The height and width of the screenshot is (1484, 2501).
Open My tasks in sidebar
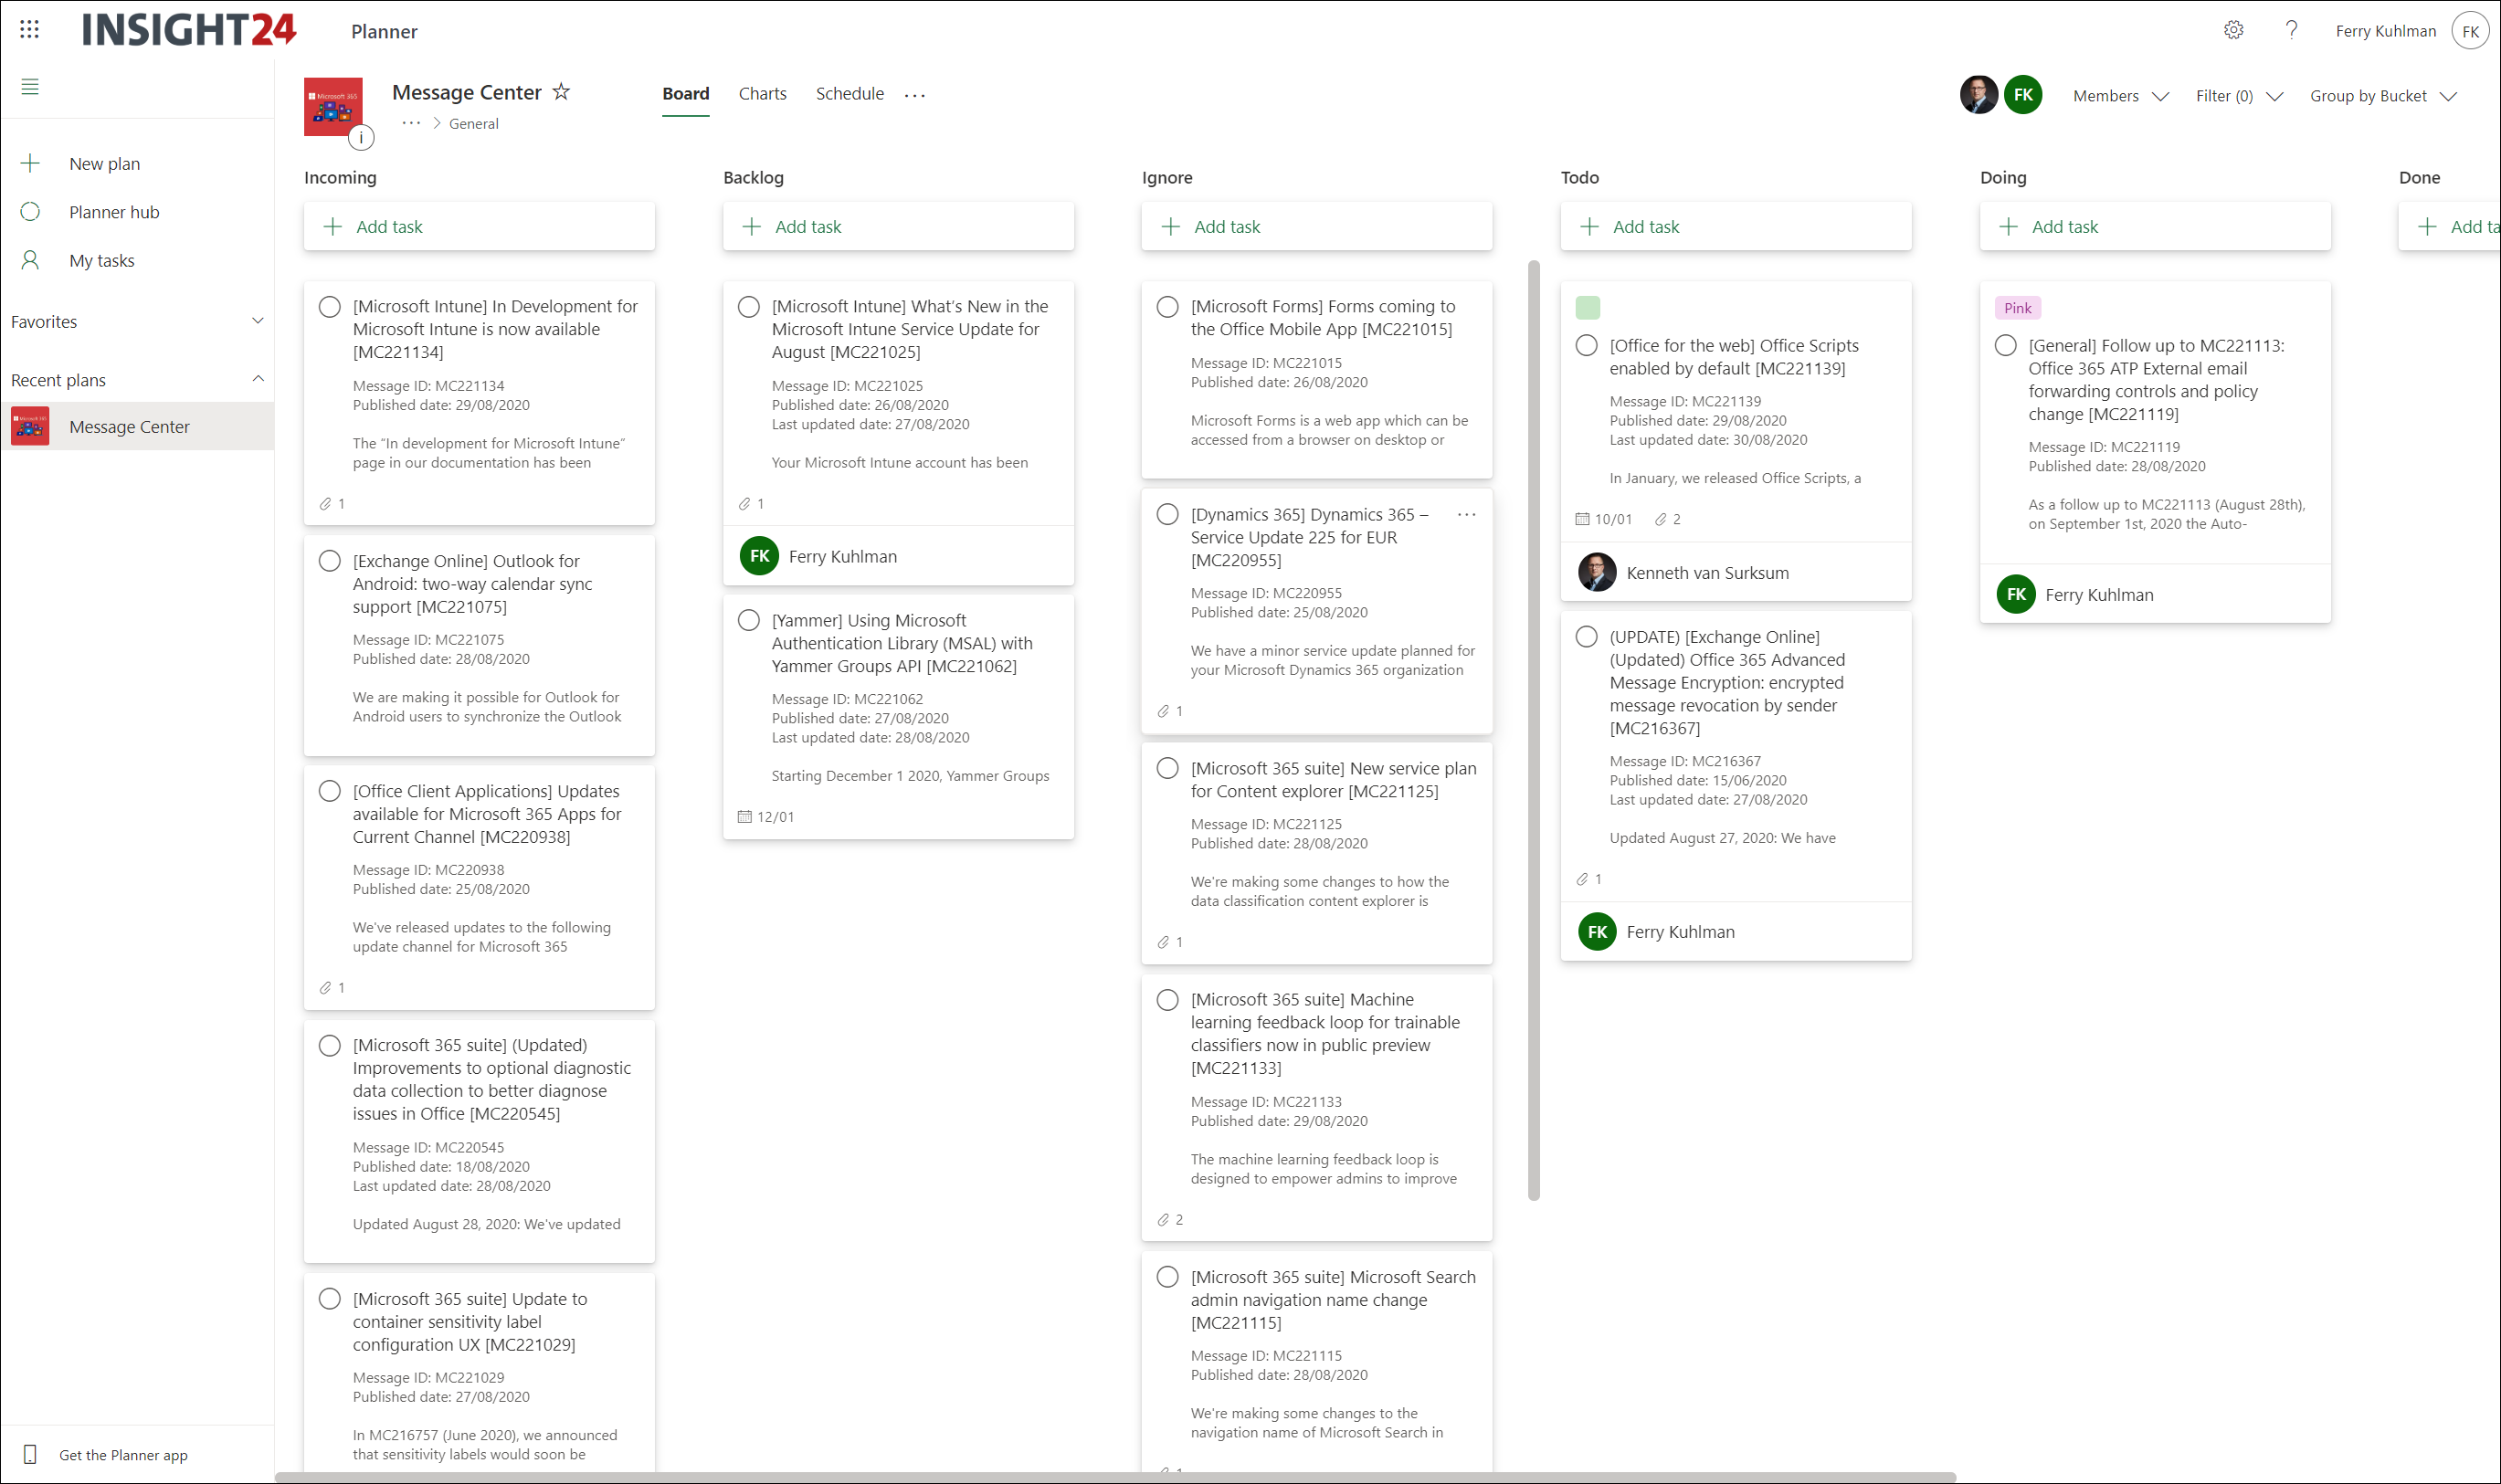pyautogui.click(x=101, y=260)
